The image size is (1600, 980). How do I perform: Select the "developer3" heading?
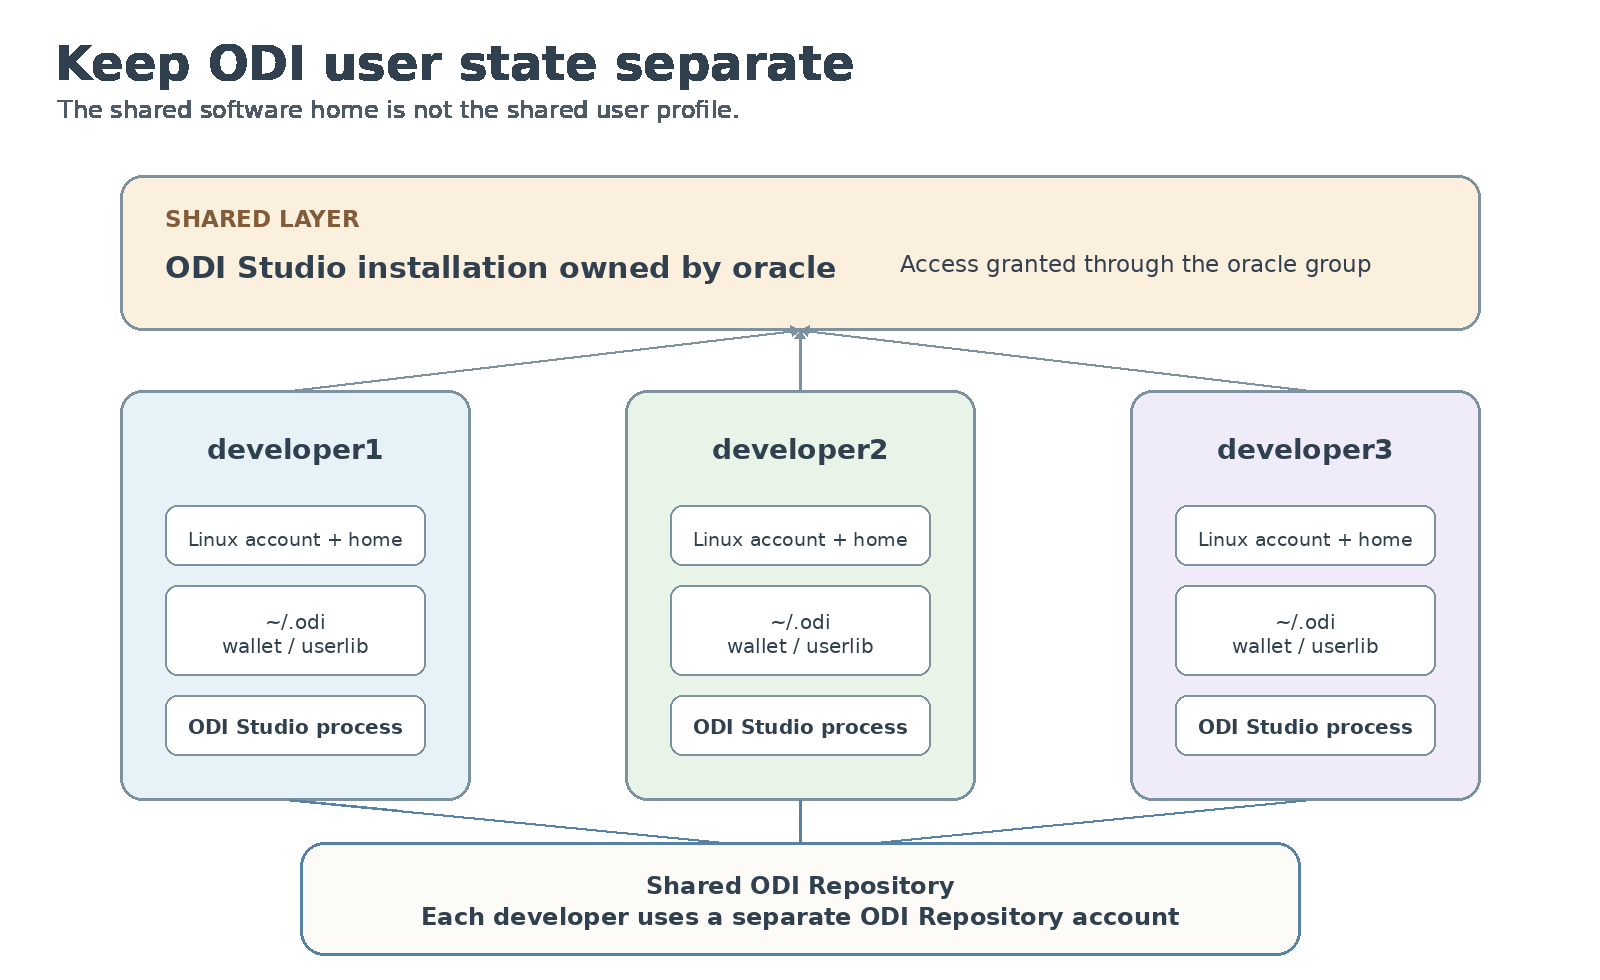point(1305,450)
